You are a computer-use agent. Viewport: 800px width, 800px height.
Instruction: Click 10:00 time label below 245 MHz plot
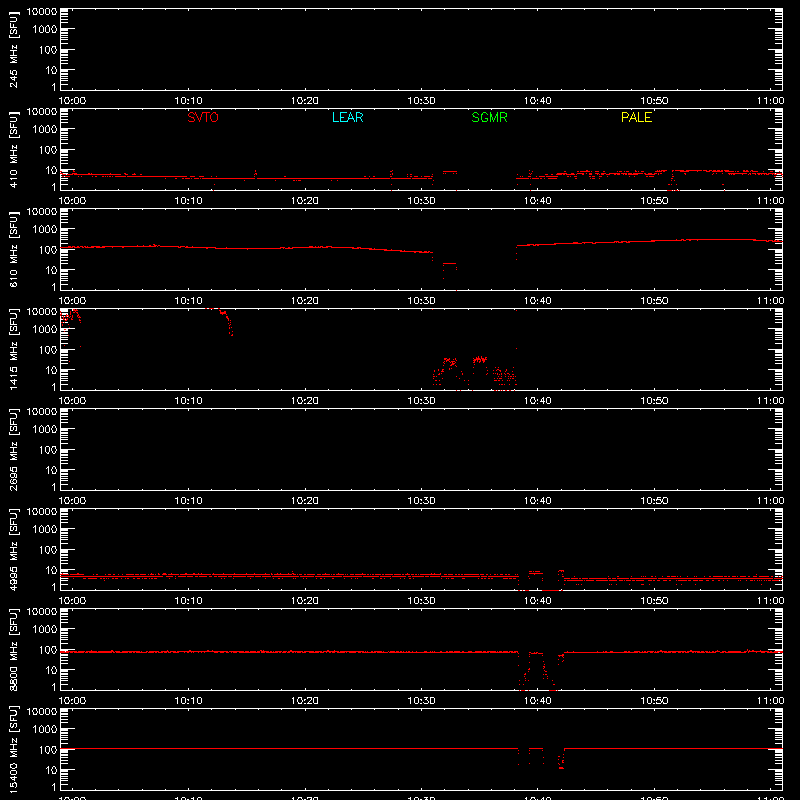coord(72,101)
